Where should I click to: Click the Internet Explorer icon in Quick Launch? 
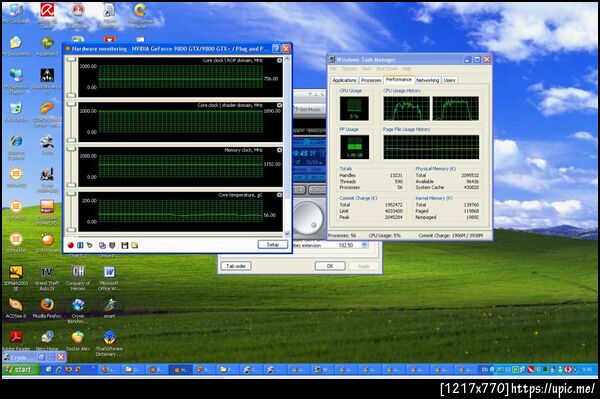pos(59,370)
